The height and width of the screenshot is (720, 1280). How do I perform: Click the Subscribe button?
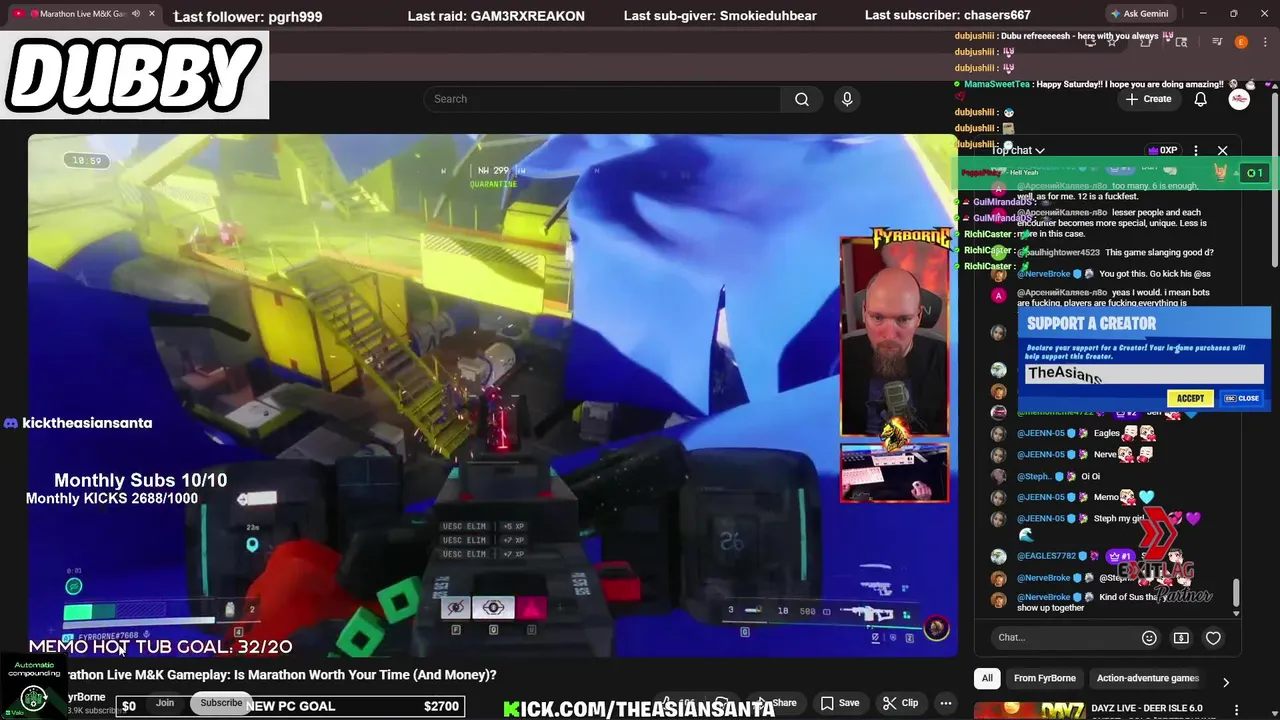point(221,703)
